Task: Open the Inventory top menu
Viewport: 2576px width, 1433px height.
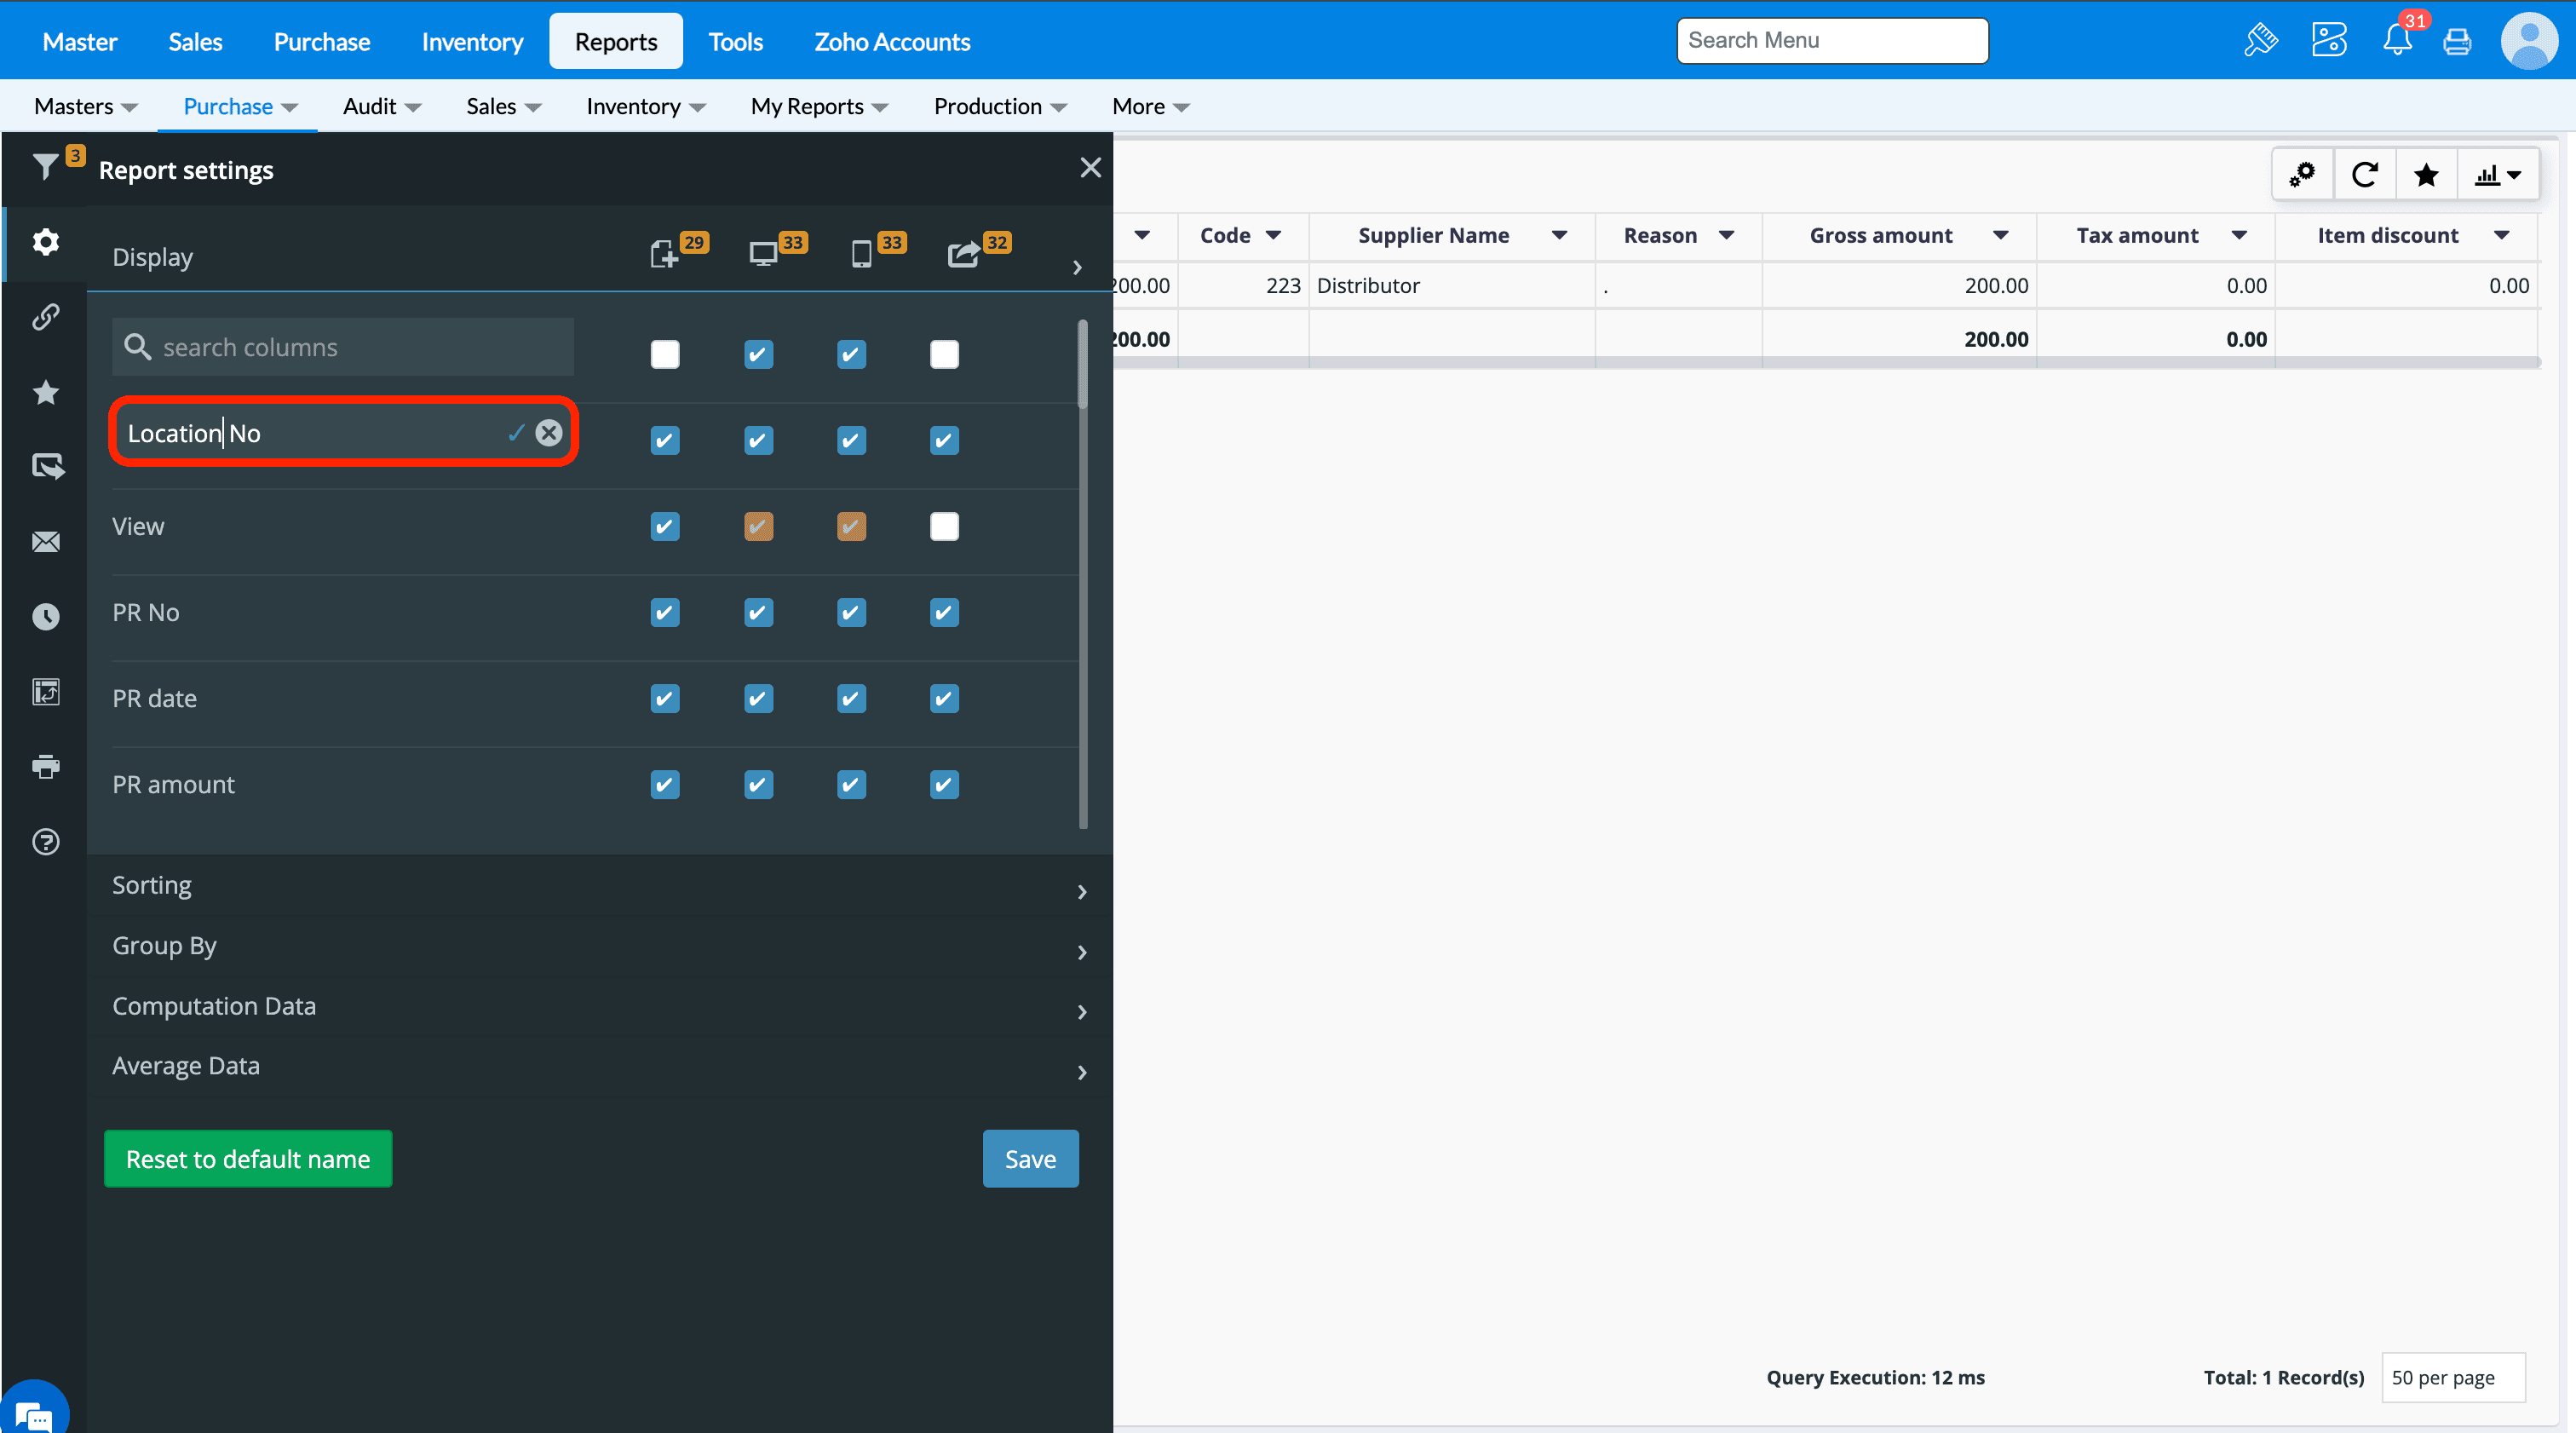Action: 472,42
